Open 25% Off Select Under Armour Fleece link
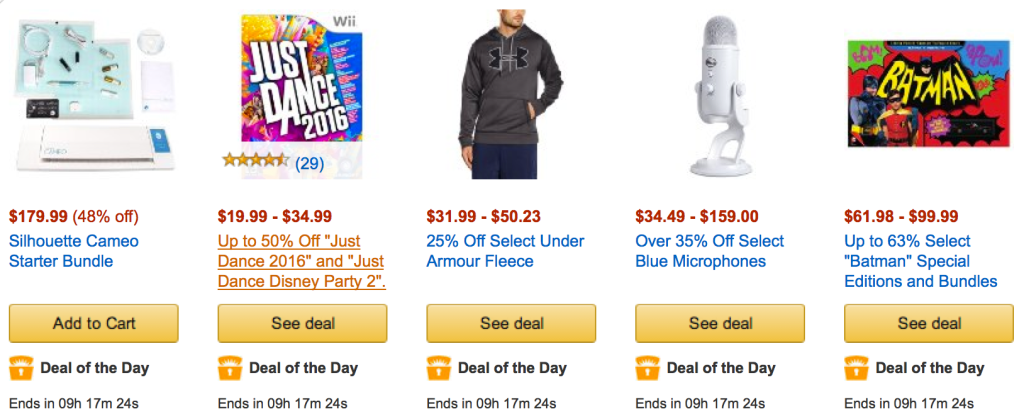 505,251
